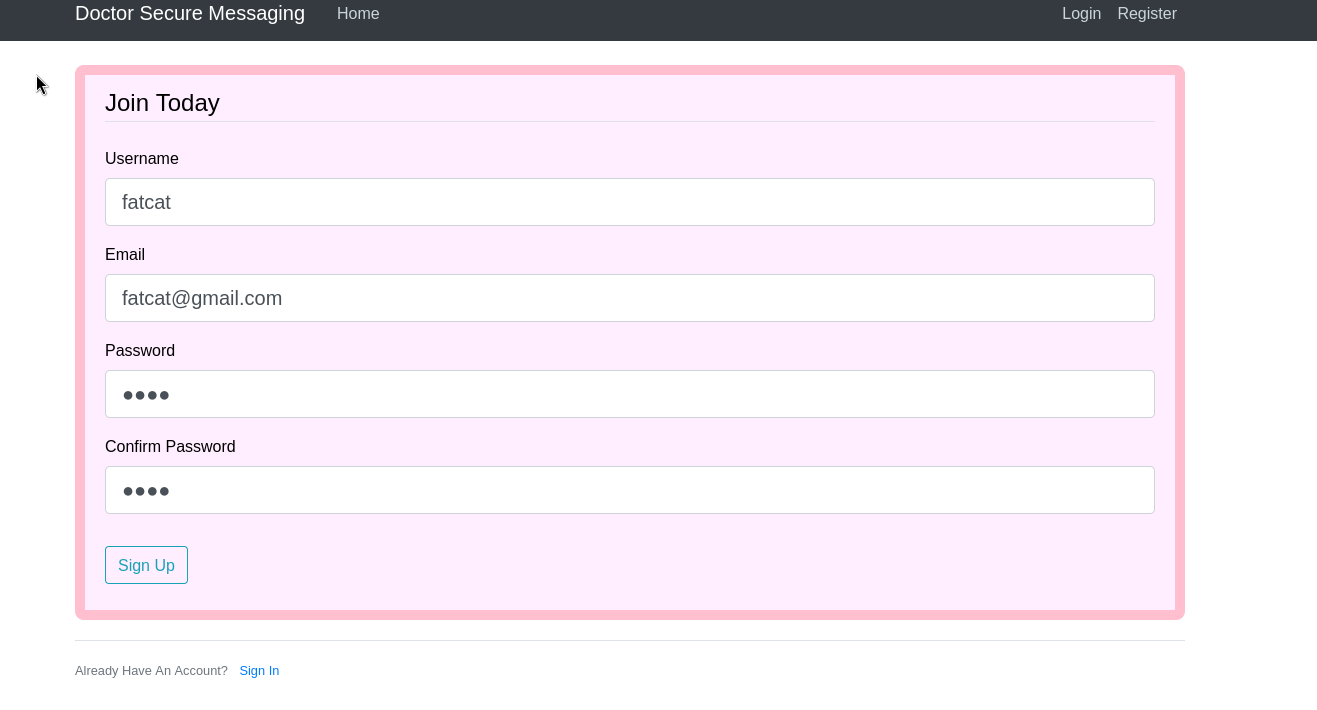This screenshot has height=710, width=1317.
Task: Click the Password field label
Action: coord(140,351)
